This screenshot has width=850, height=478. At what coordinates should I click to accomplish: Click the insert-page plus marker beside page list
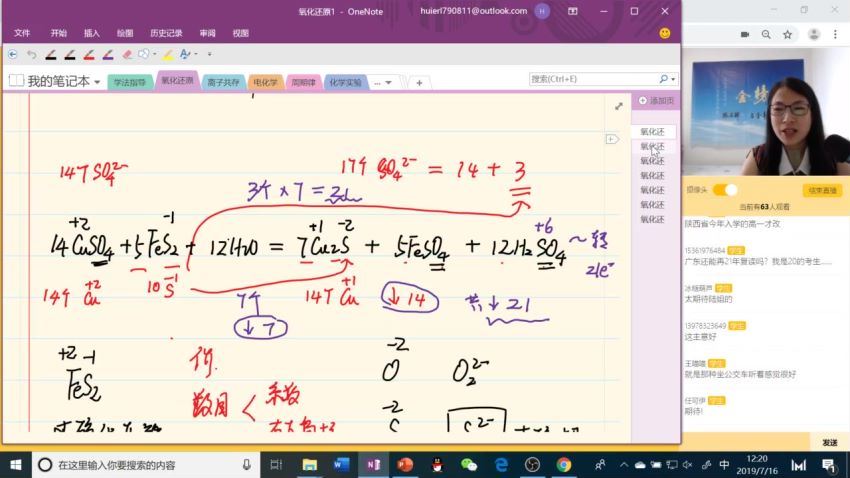611,139
